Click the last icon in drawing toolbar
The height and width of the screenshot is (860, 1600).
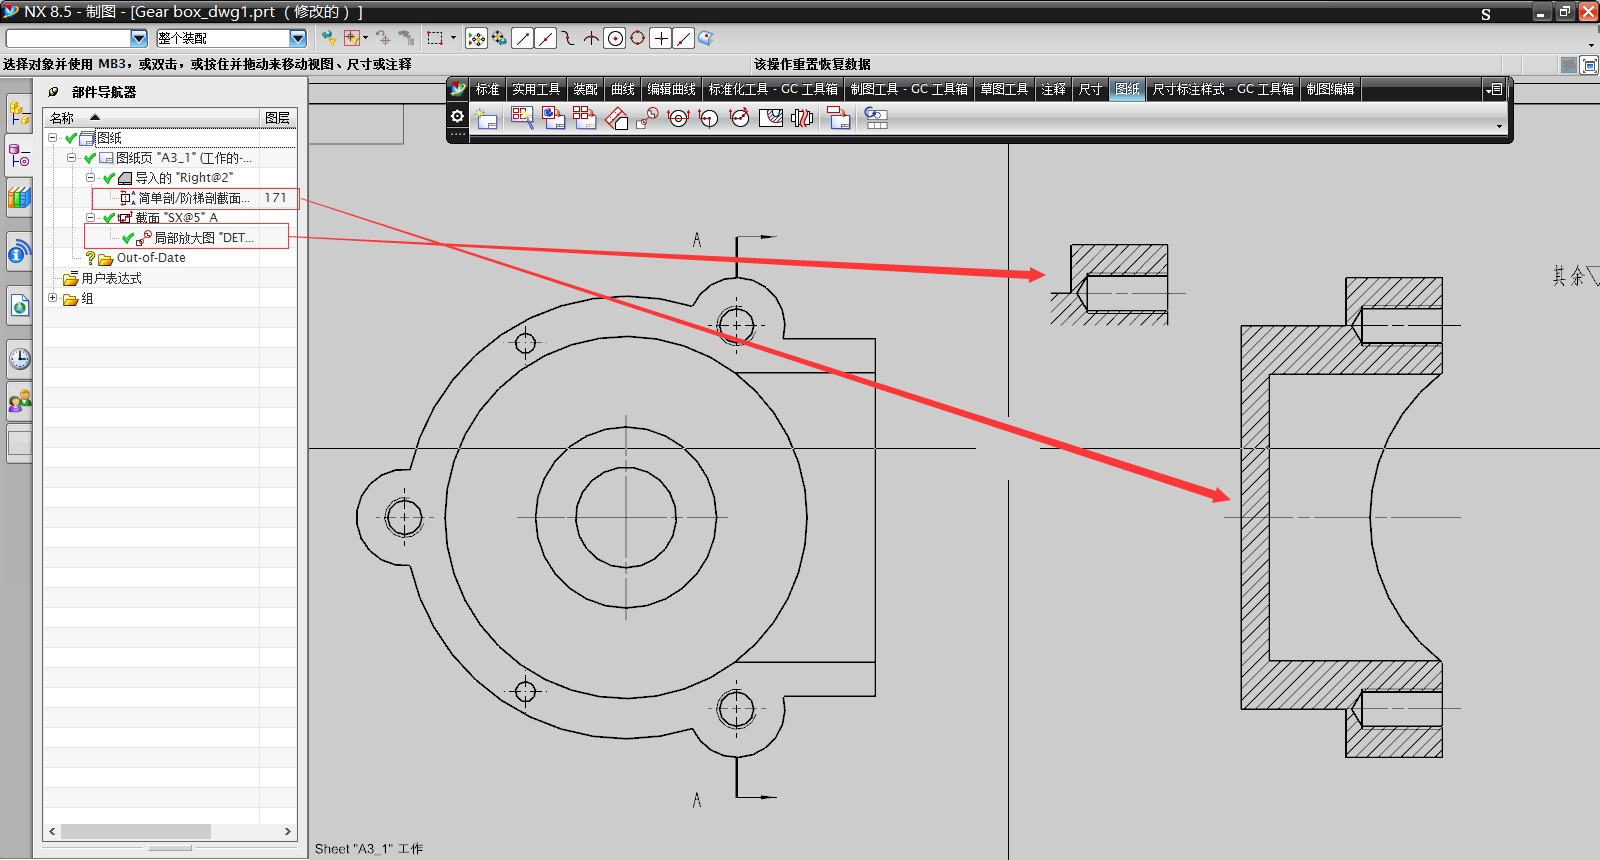876,118
